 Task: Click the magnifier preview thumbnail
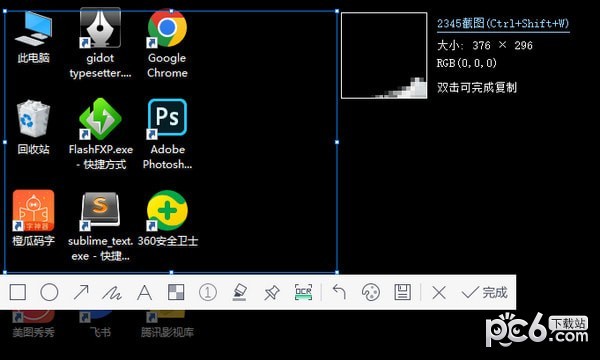pyautogui.click(x=384, y=55)
